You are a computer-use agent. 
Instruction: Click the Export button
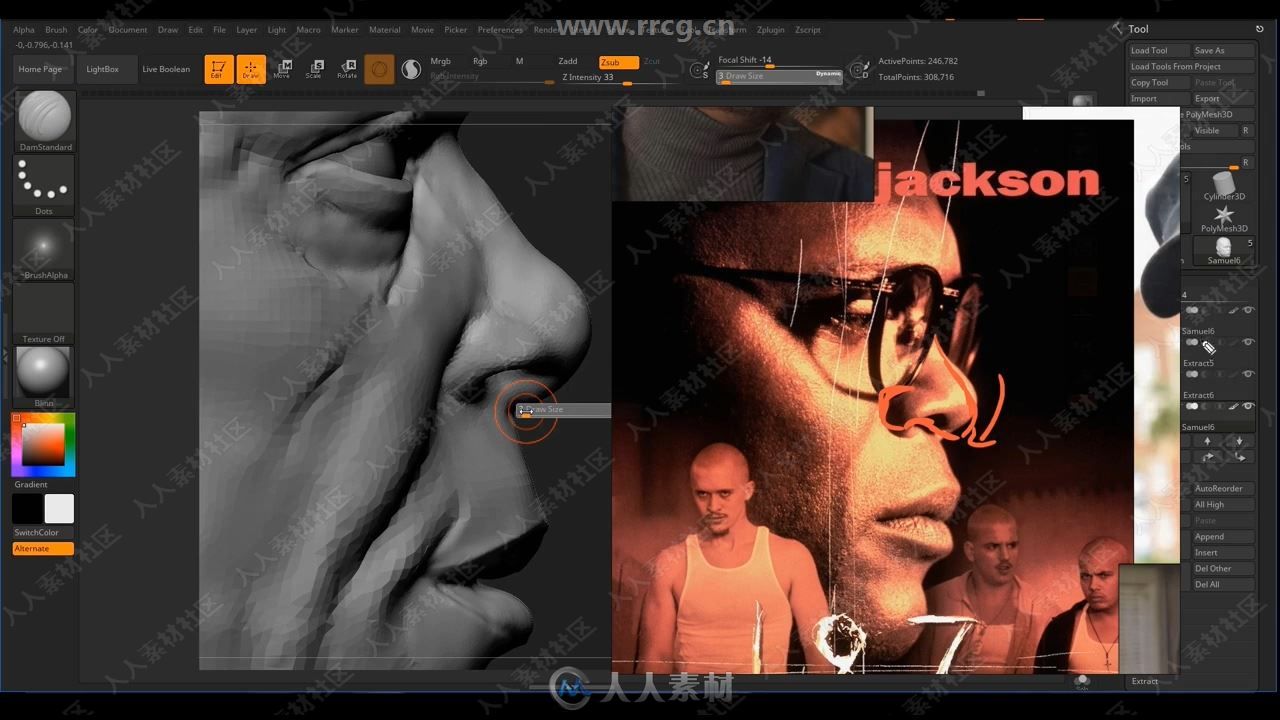point(1224,98)
